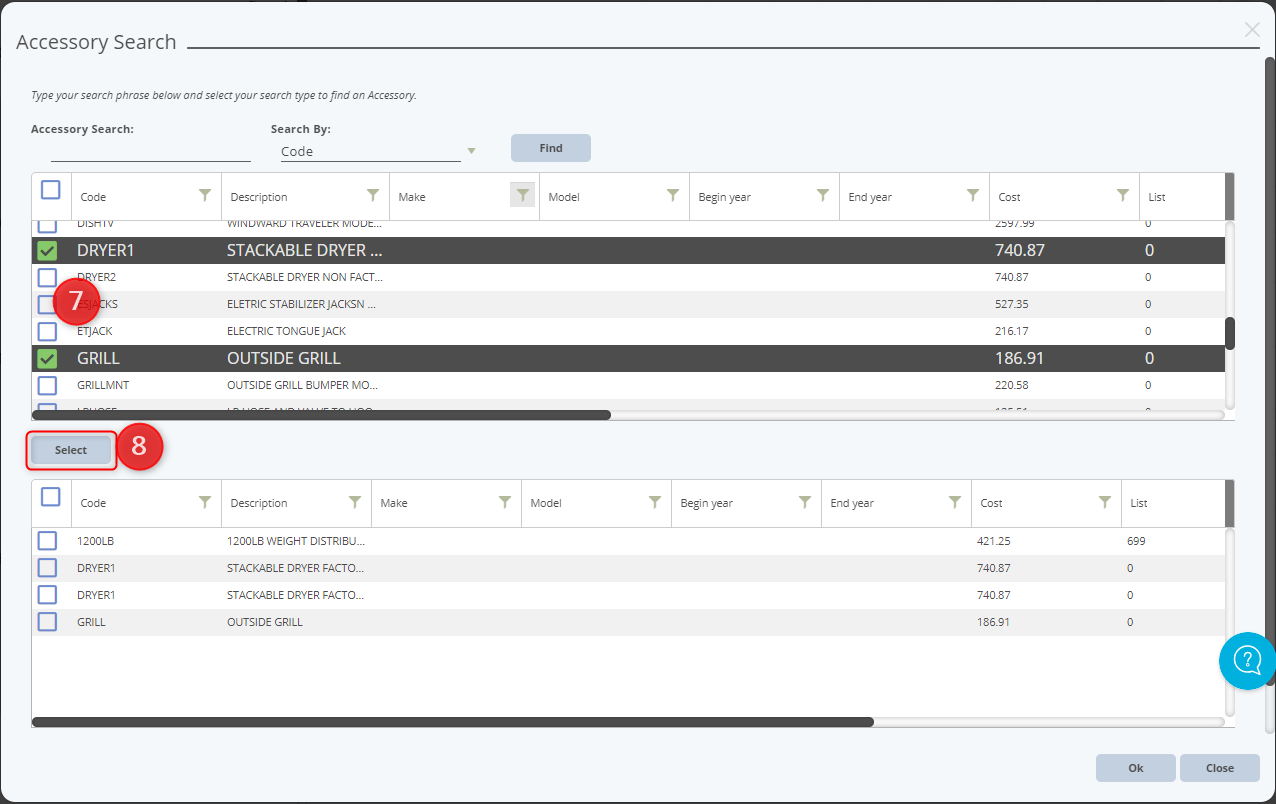
Task: Open the filter for the Code column
Action: point(205,196)
